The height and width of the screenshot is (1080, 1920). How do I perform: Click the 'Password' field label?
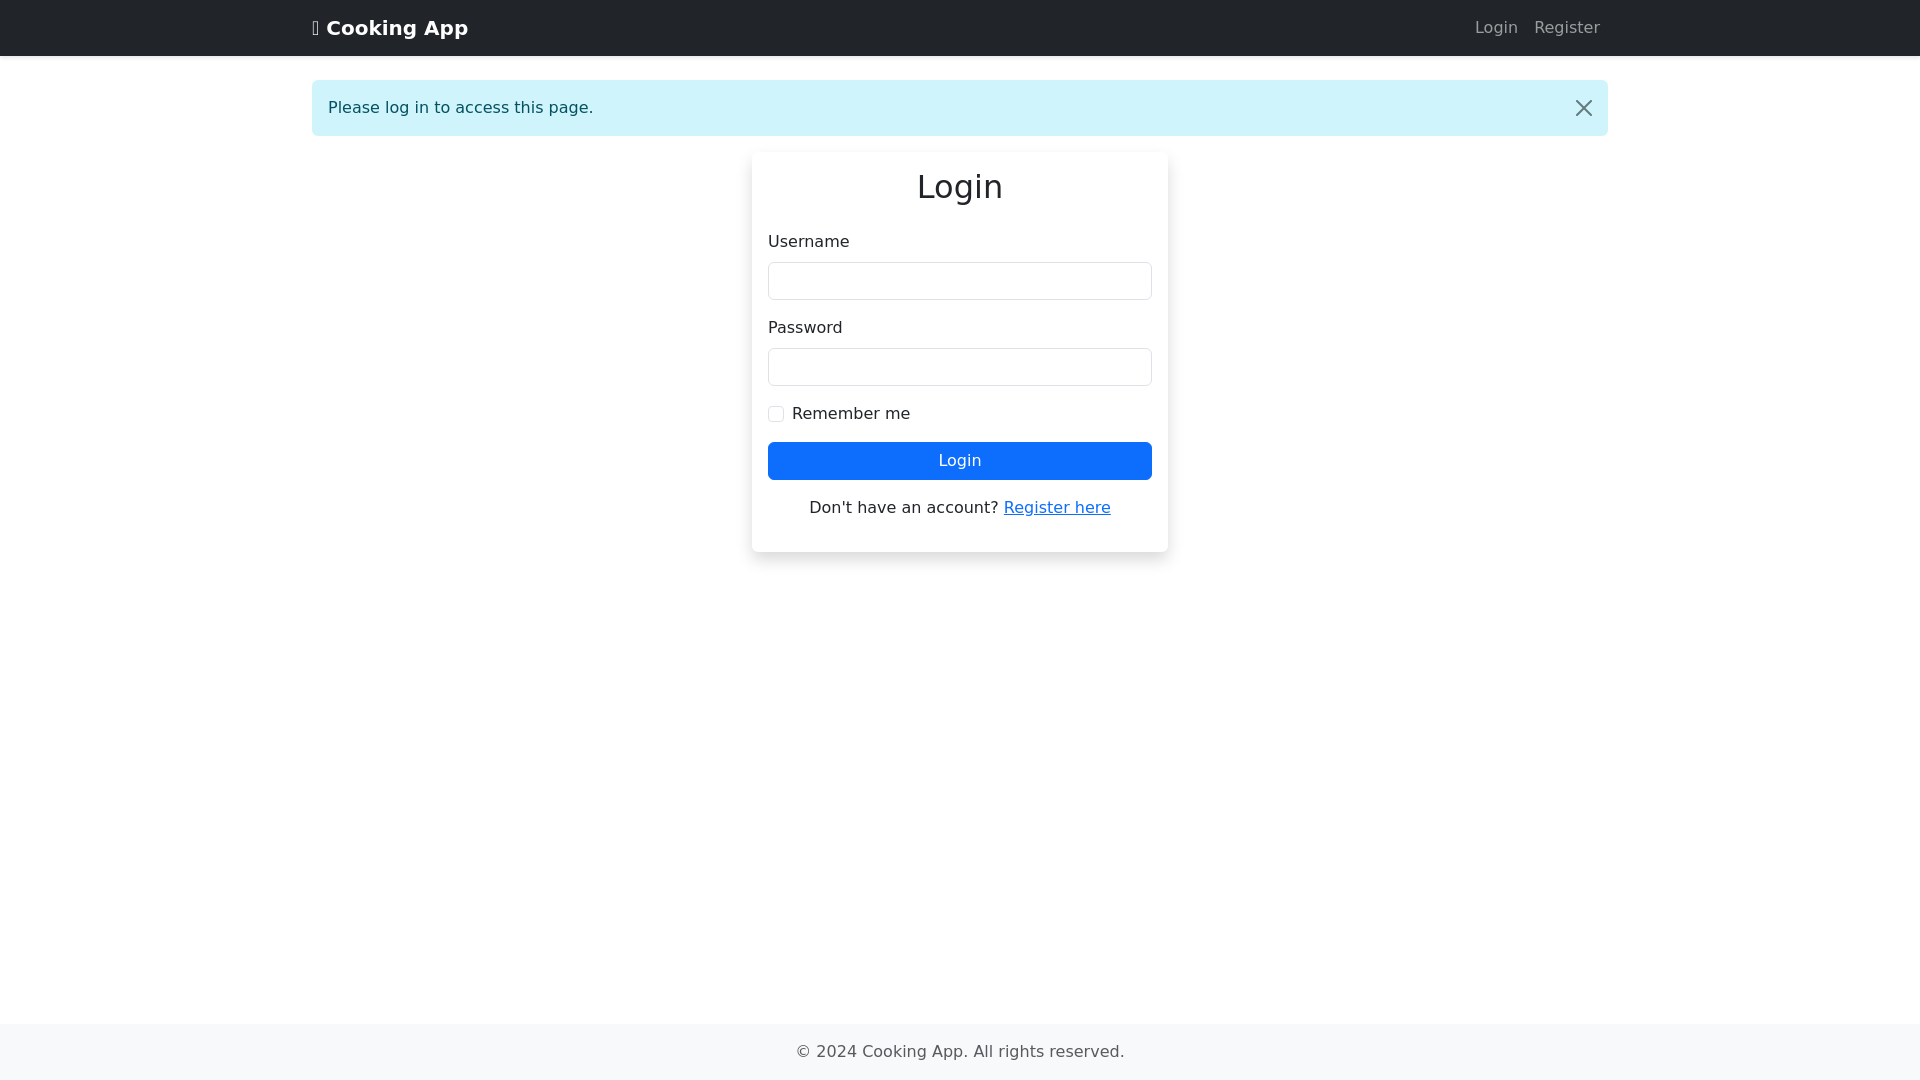click(805, 328)
